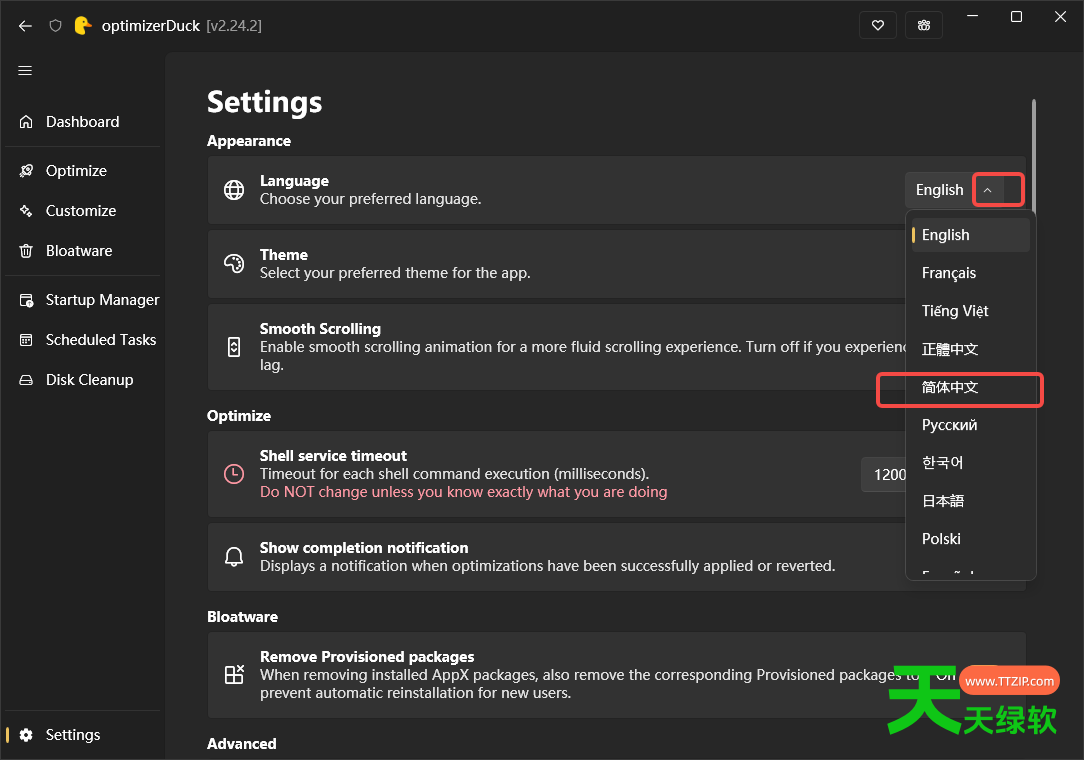Image resolution: width=1084 pixels, height=760 pixels.
Task: Choose 日本語 language option
Action: point(971,501)
